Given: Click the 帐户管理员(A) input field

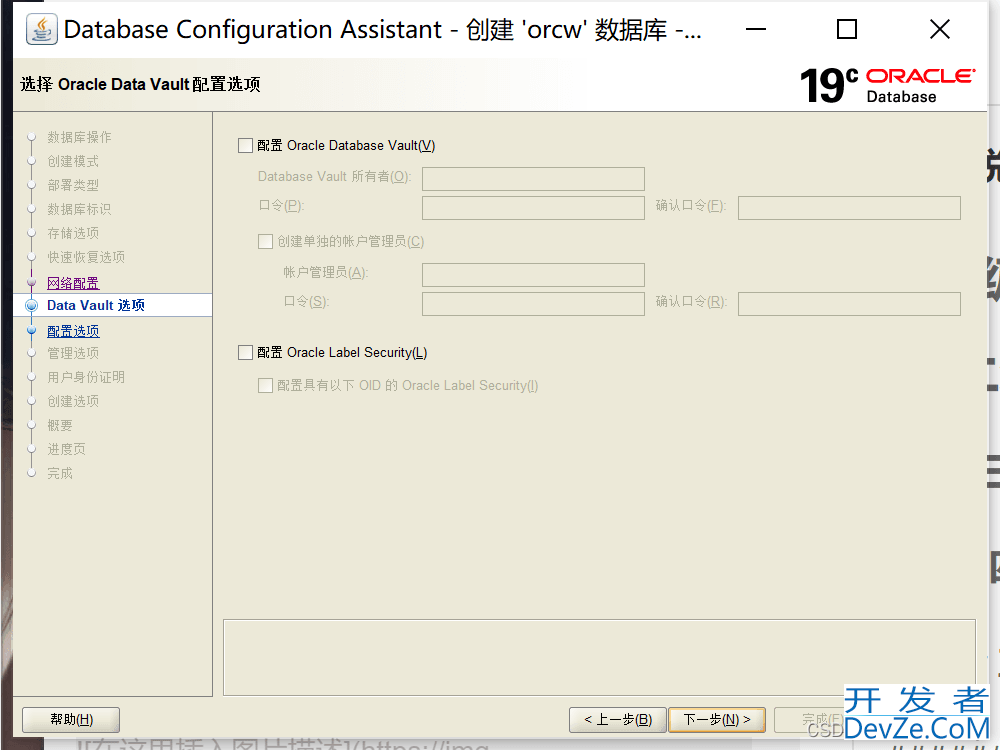Looking at the screenshot, I should [x=533, y=275].
